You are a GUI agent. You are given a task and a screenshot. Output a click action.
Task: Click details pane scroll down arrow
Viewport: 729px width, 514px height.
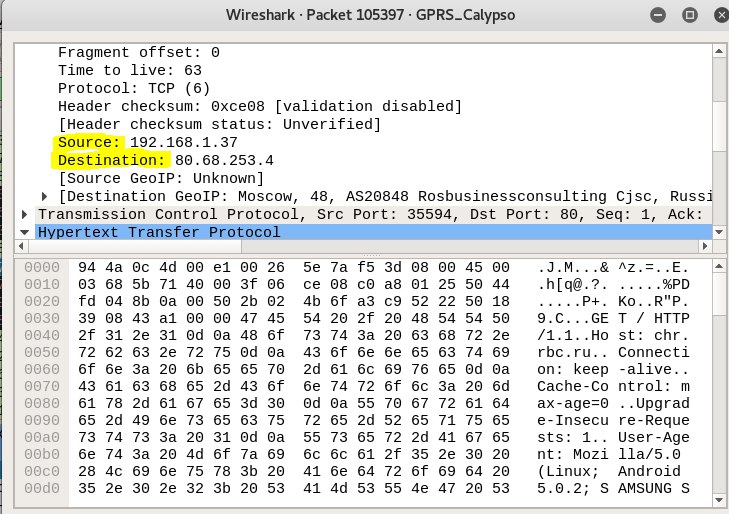click(x=719, y=232)
